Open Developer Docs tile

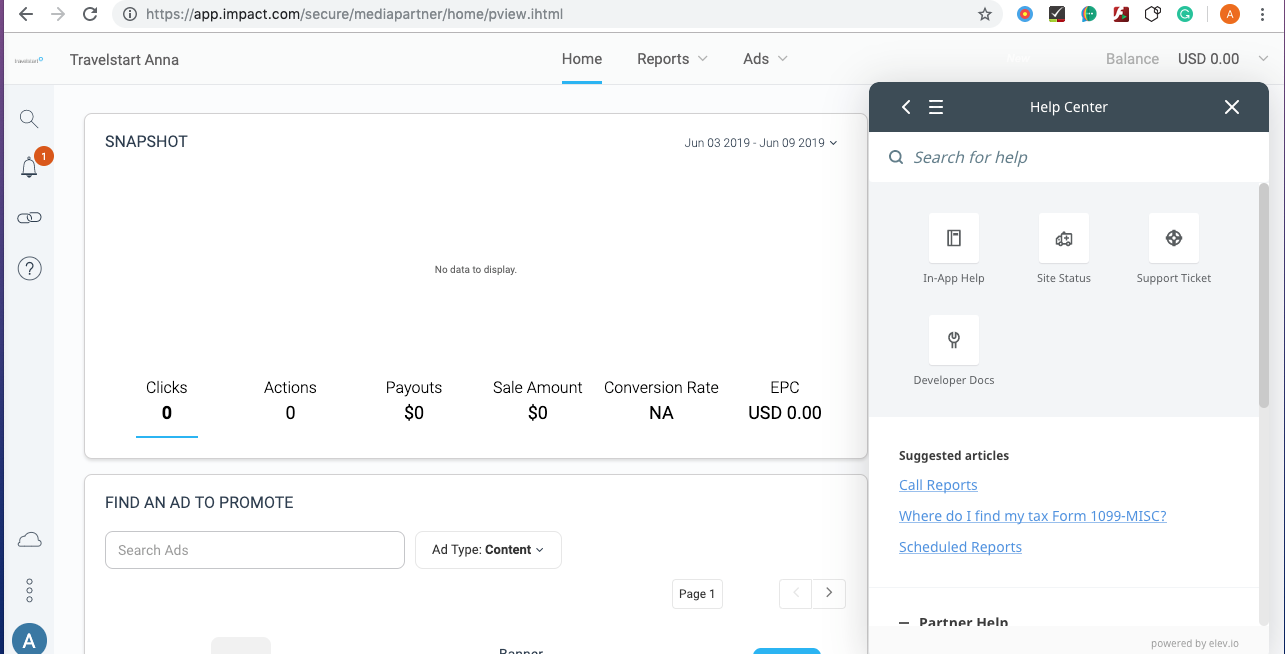(954, 351)
